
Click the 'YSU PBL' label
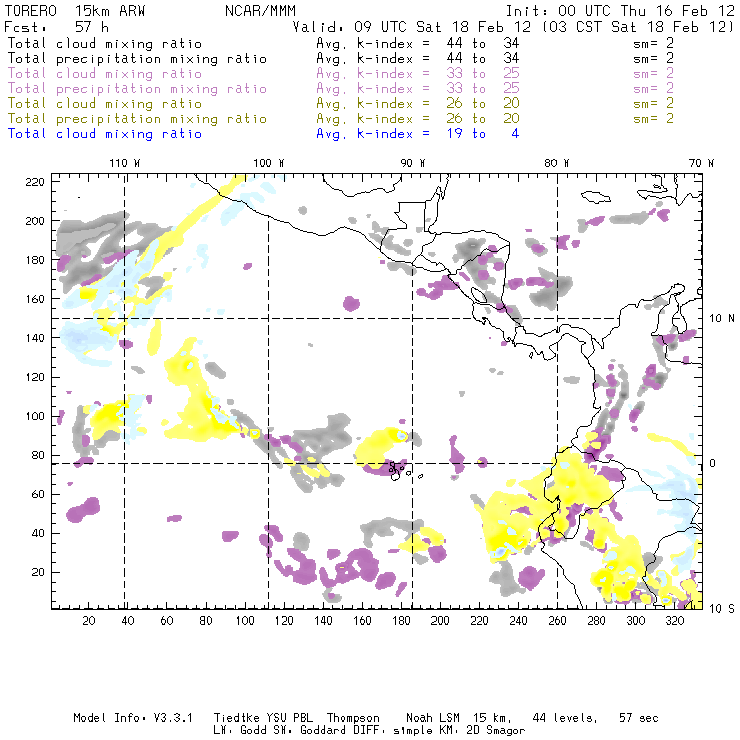click(289, 718)
